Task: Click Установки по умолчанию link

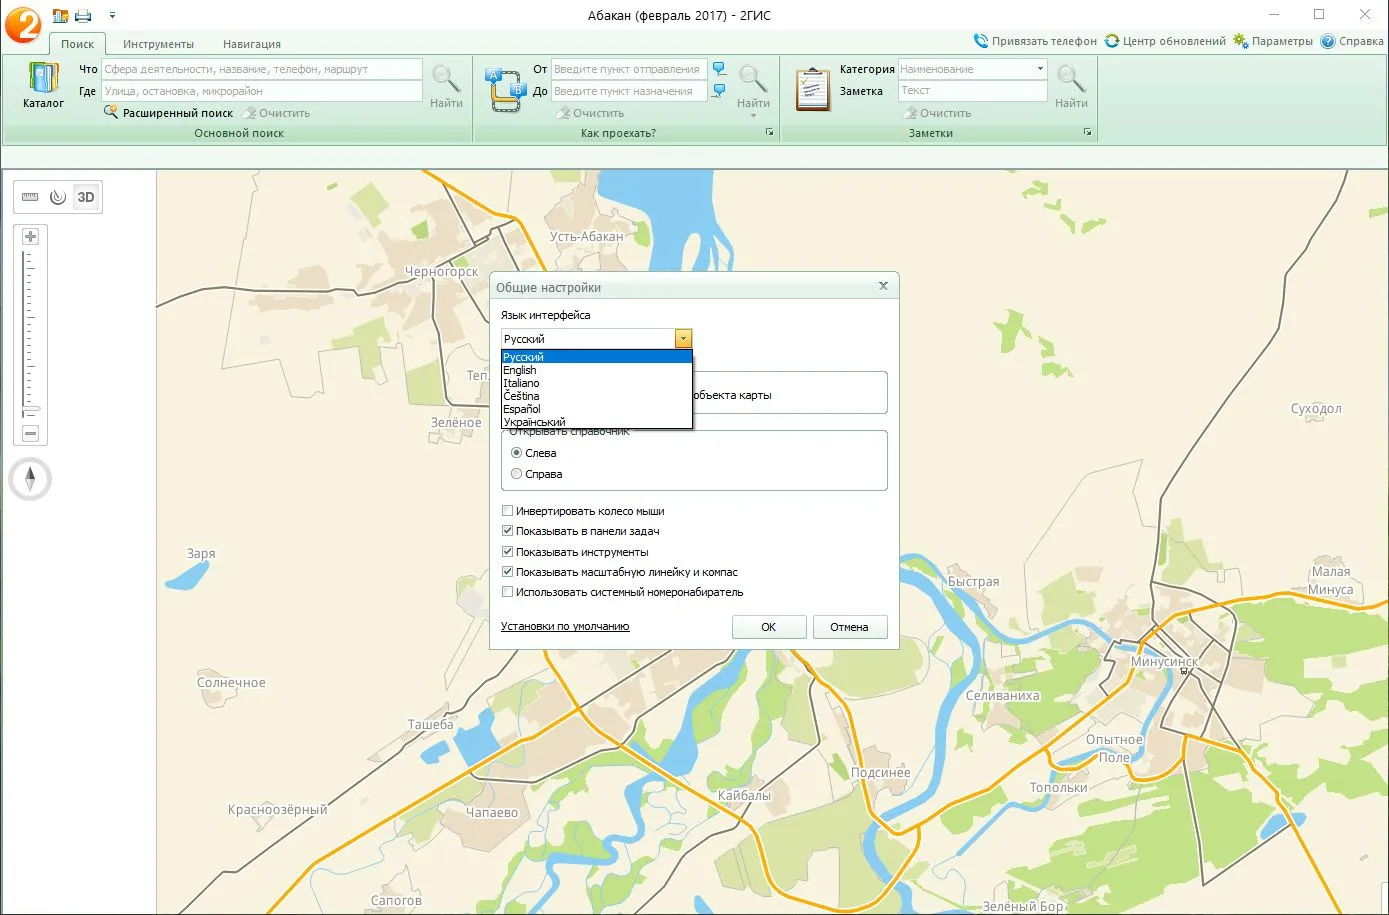Action: click(x=565, y=626)
